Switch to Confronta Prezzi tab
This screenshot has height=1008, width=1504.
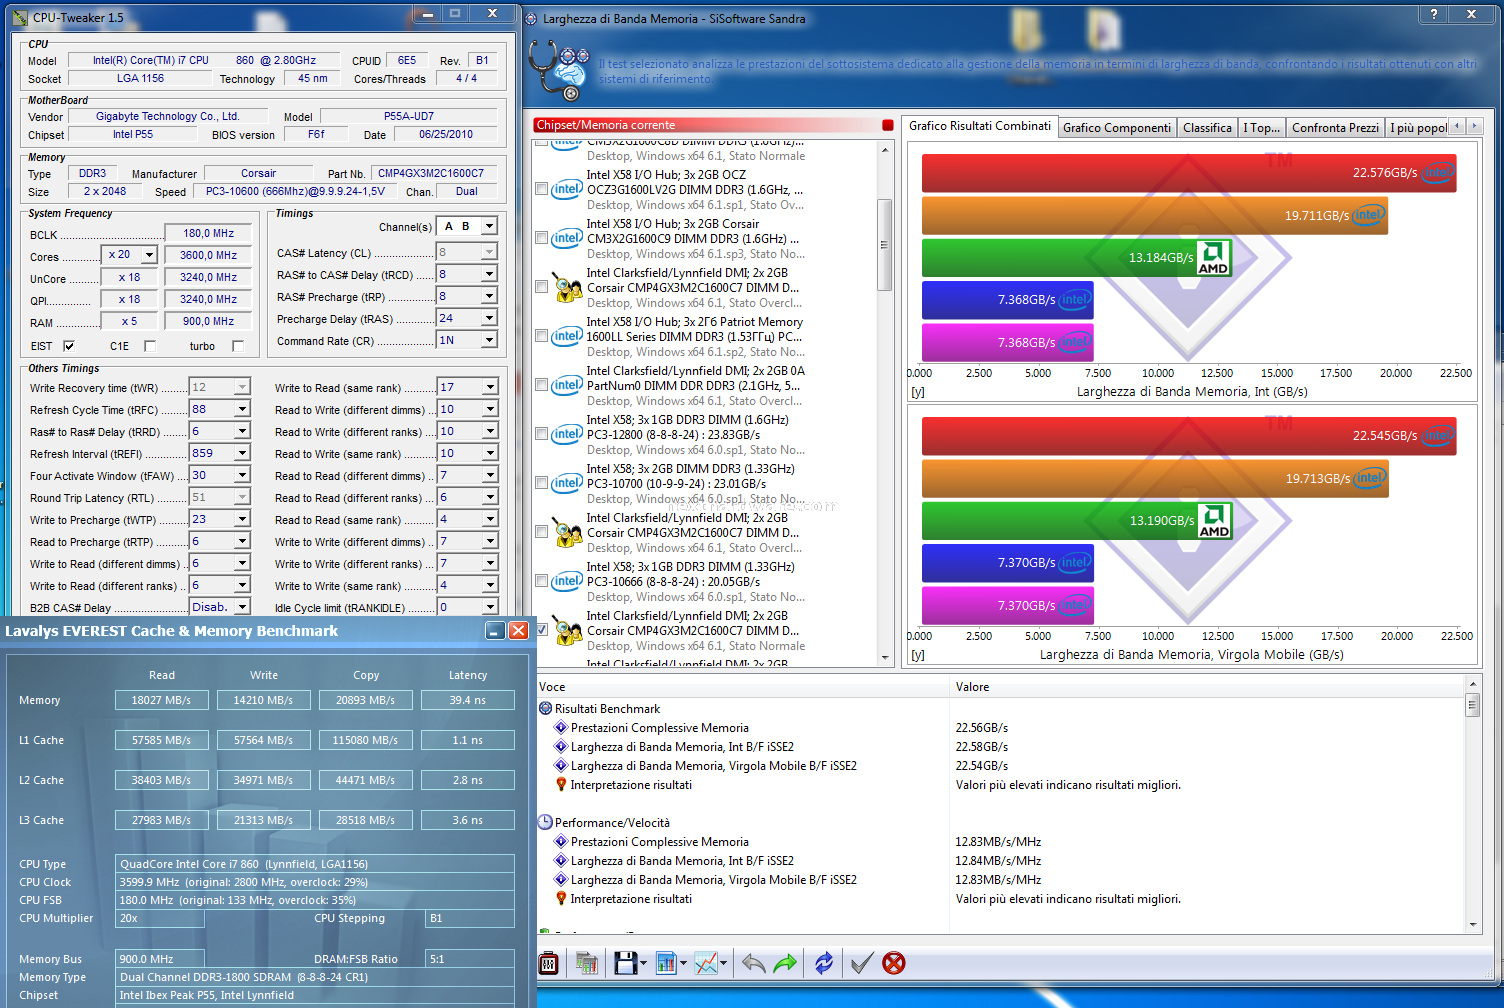(x=1335, y=128)
